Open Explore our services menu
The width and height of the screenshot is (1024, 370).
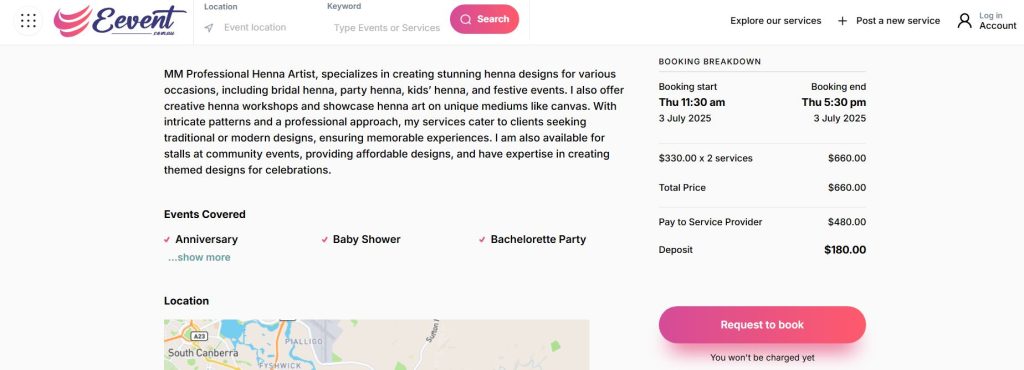click(776, 21)
